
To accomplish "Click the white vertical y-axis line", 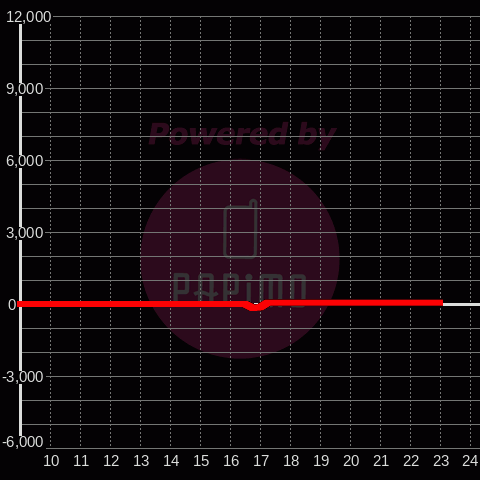I will [x=21, y=230].
